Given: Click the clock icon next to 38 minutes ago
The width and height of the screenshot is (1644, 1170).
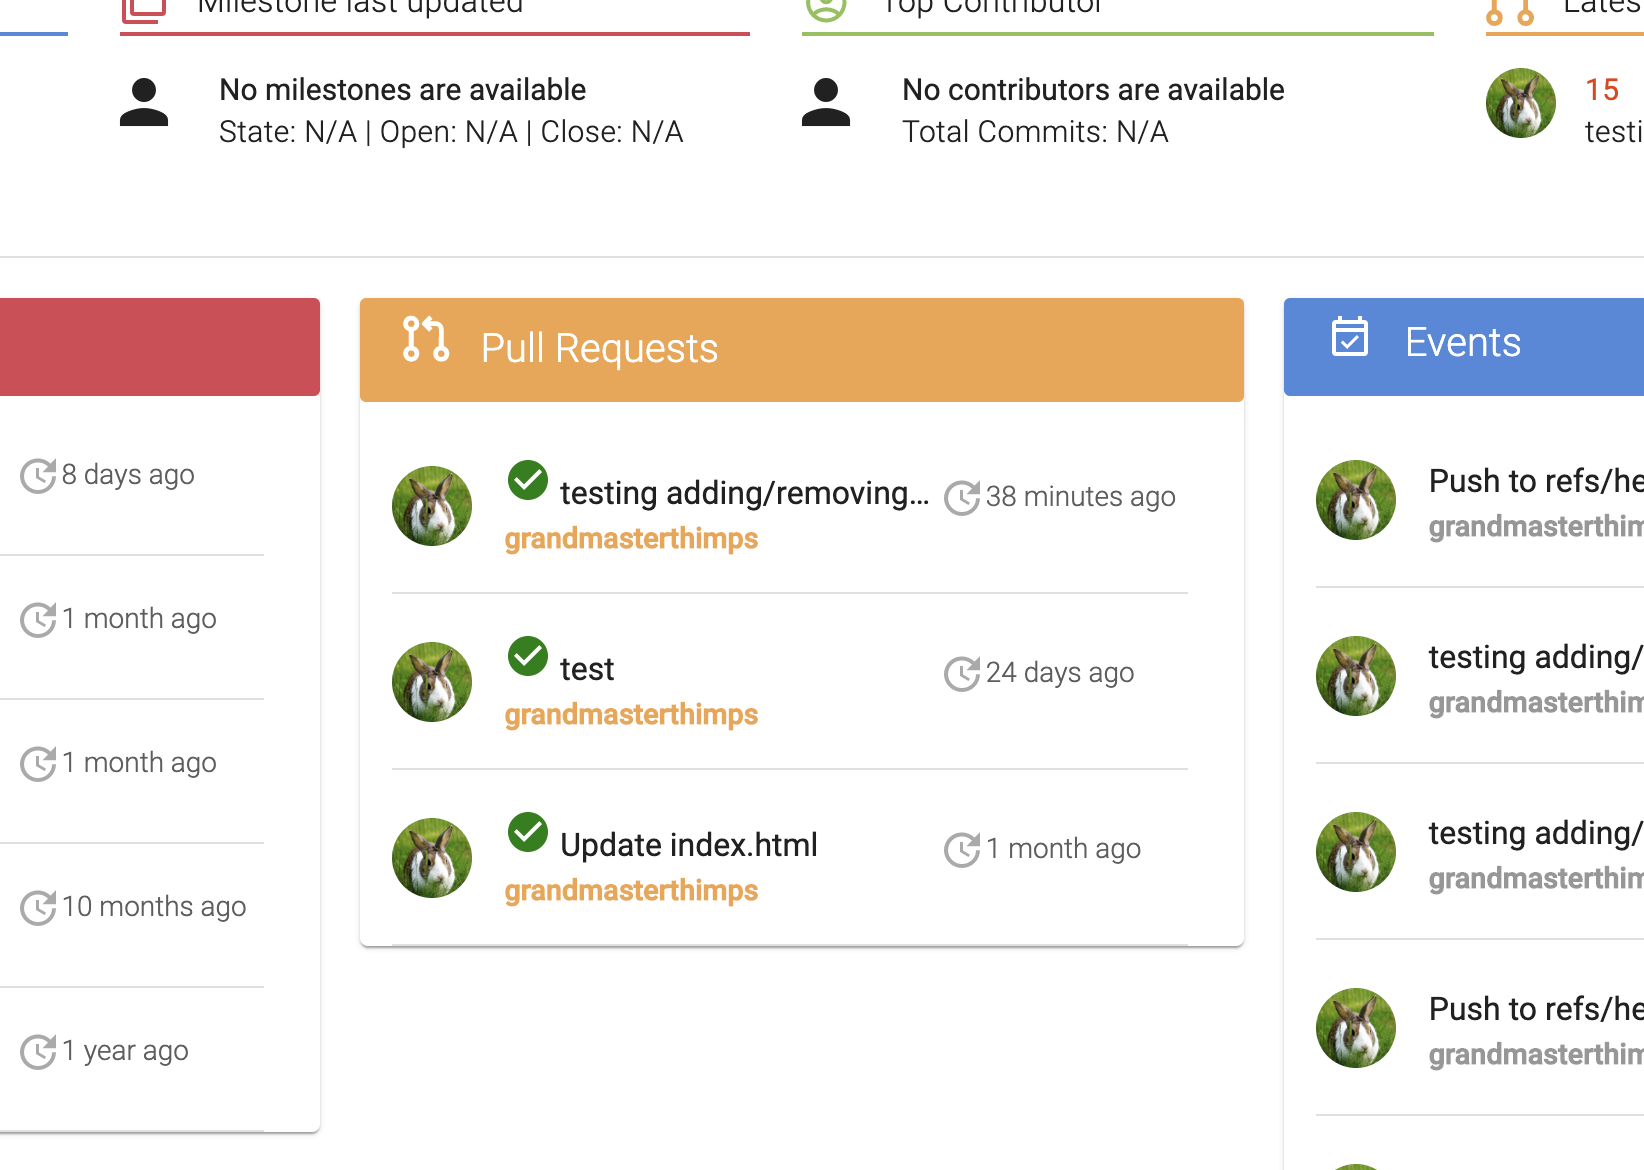Looking at the screenshot, I should tap(962, 497).
